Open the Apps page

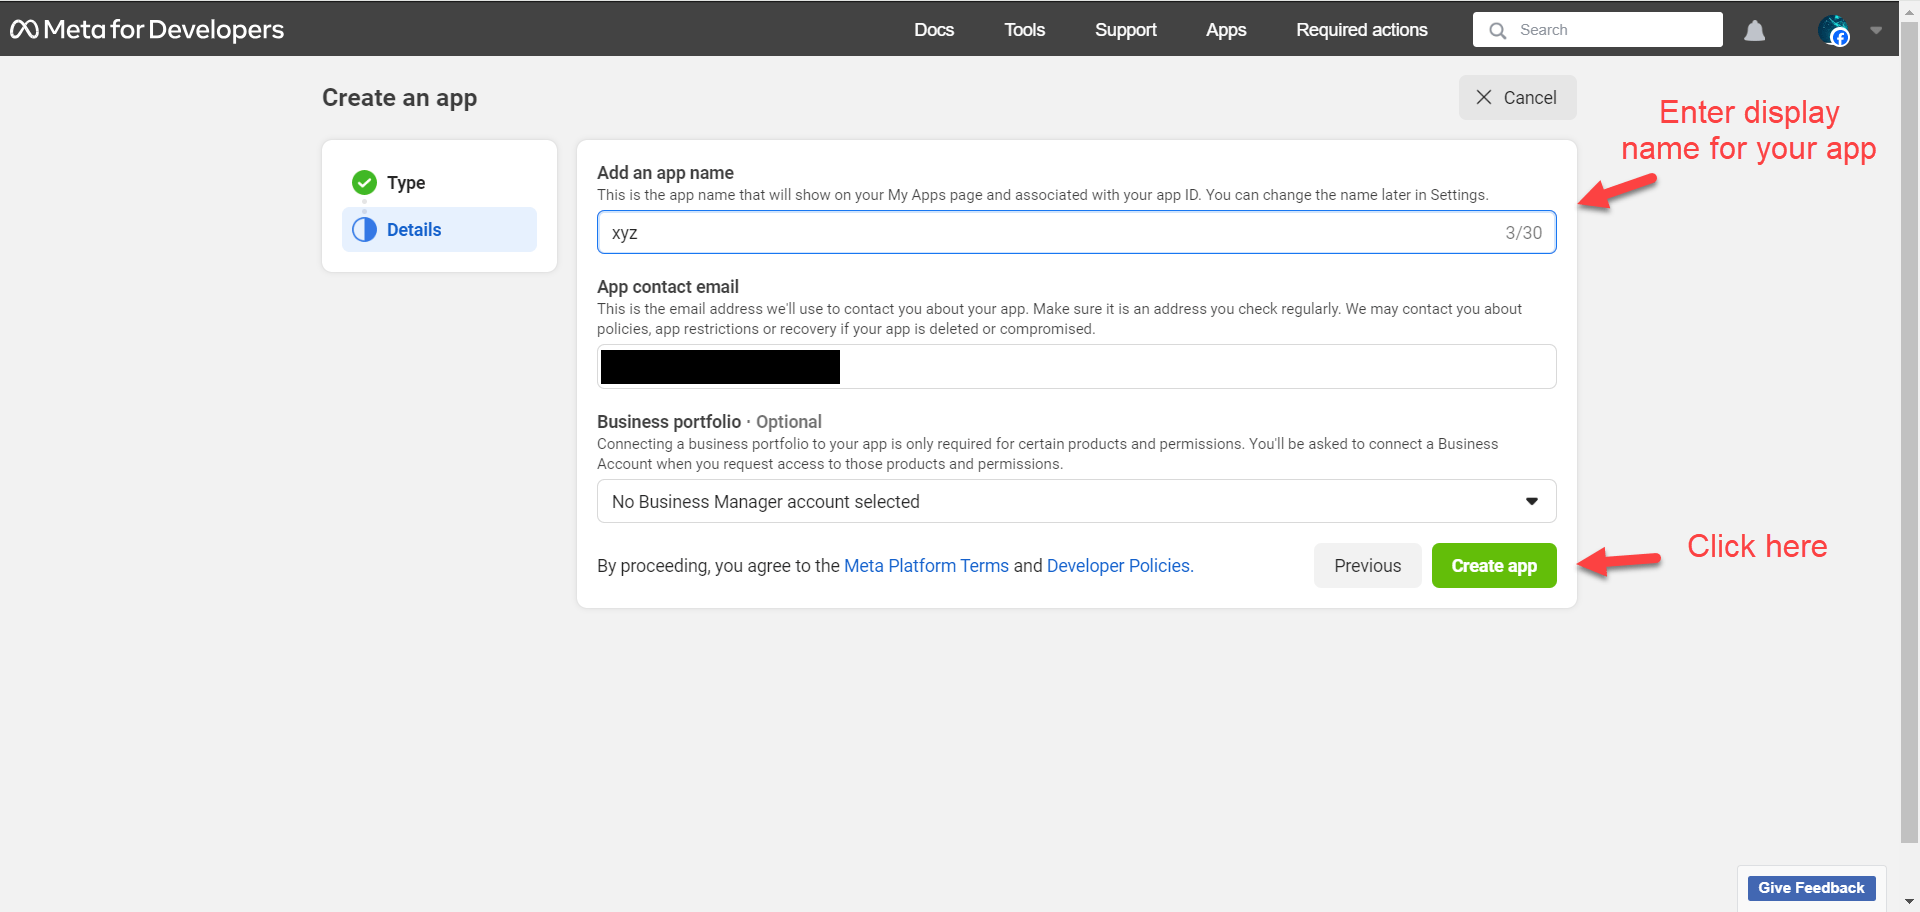[x=1225, y=30]
